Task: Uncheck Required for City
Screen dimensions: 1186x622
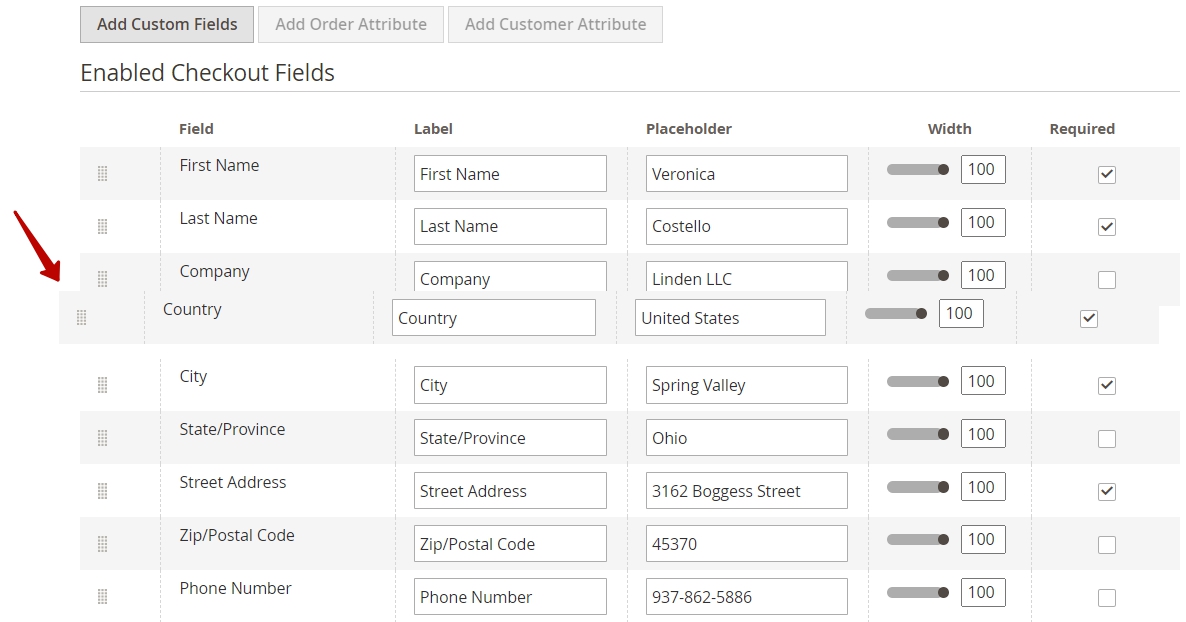Action: [x=1107, y=386]
